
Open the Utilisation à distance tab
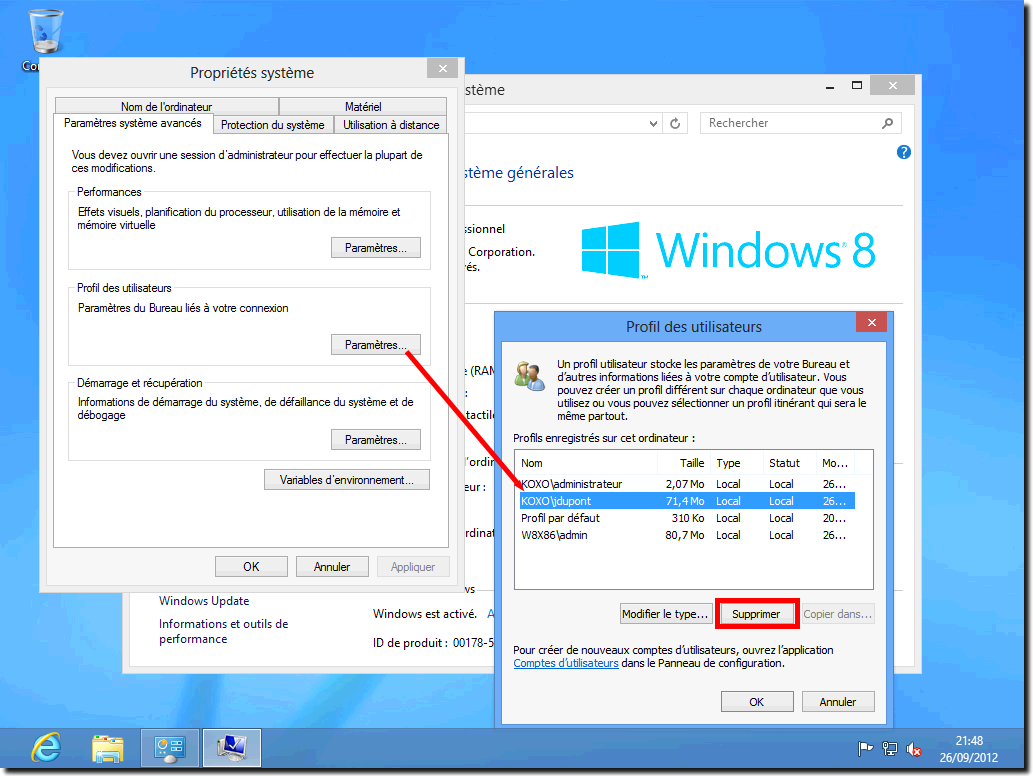click(391, 125)
